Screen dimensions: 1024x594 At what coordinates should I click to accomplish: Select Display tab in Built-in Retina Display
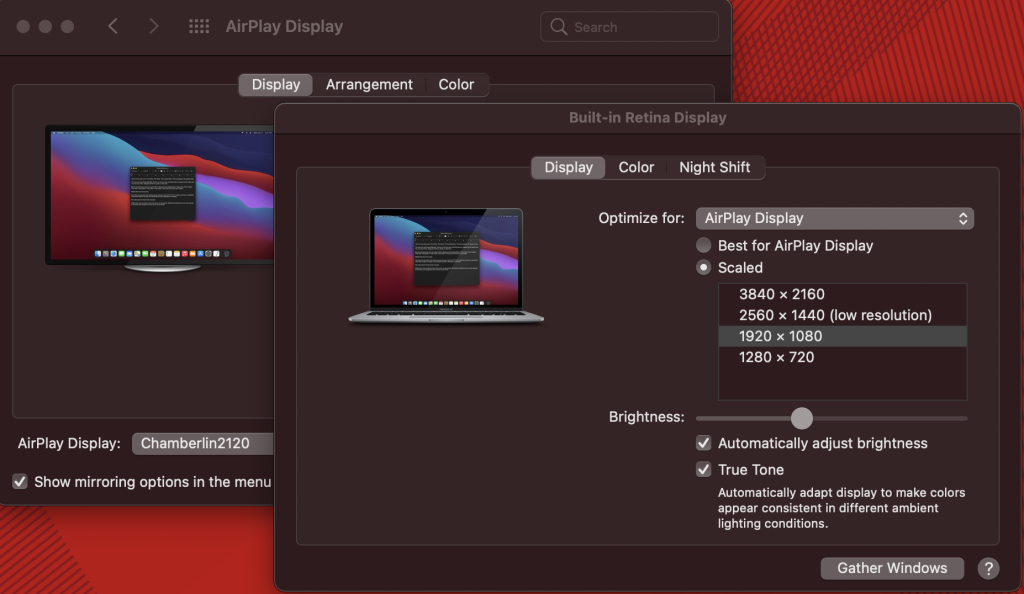(x=568, y=167)
